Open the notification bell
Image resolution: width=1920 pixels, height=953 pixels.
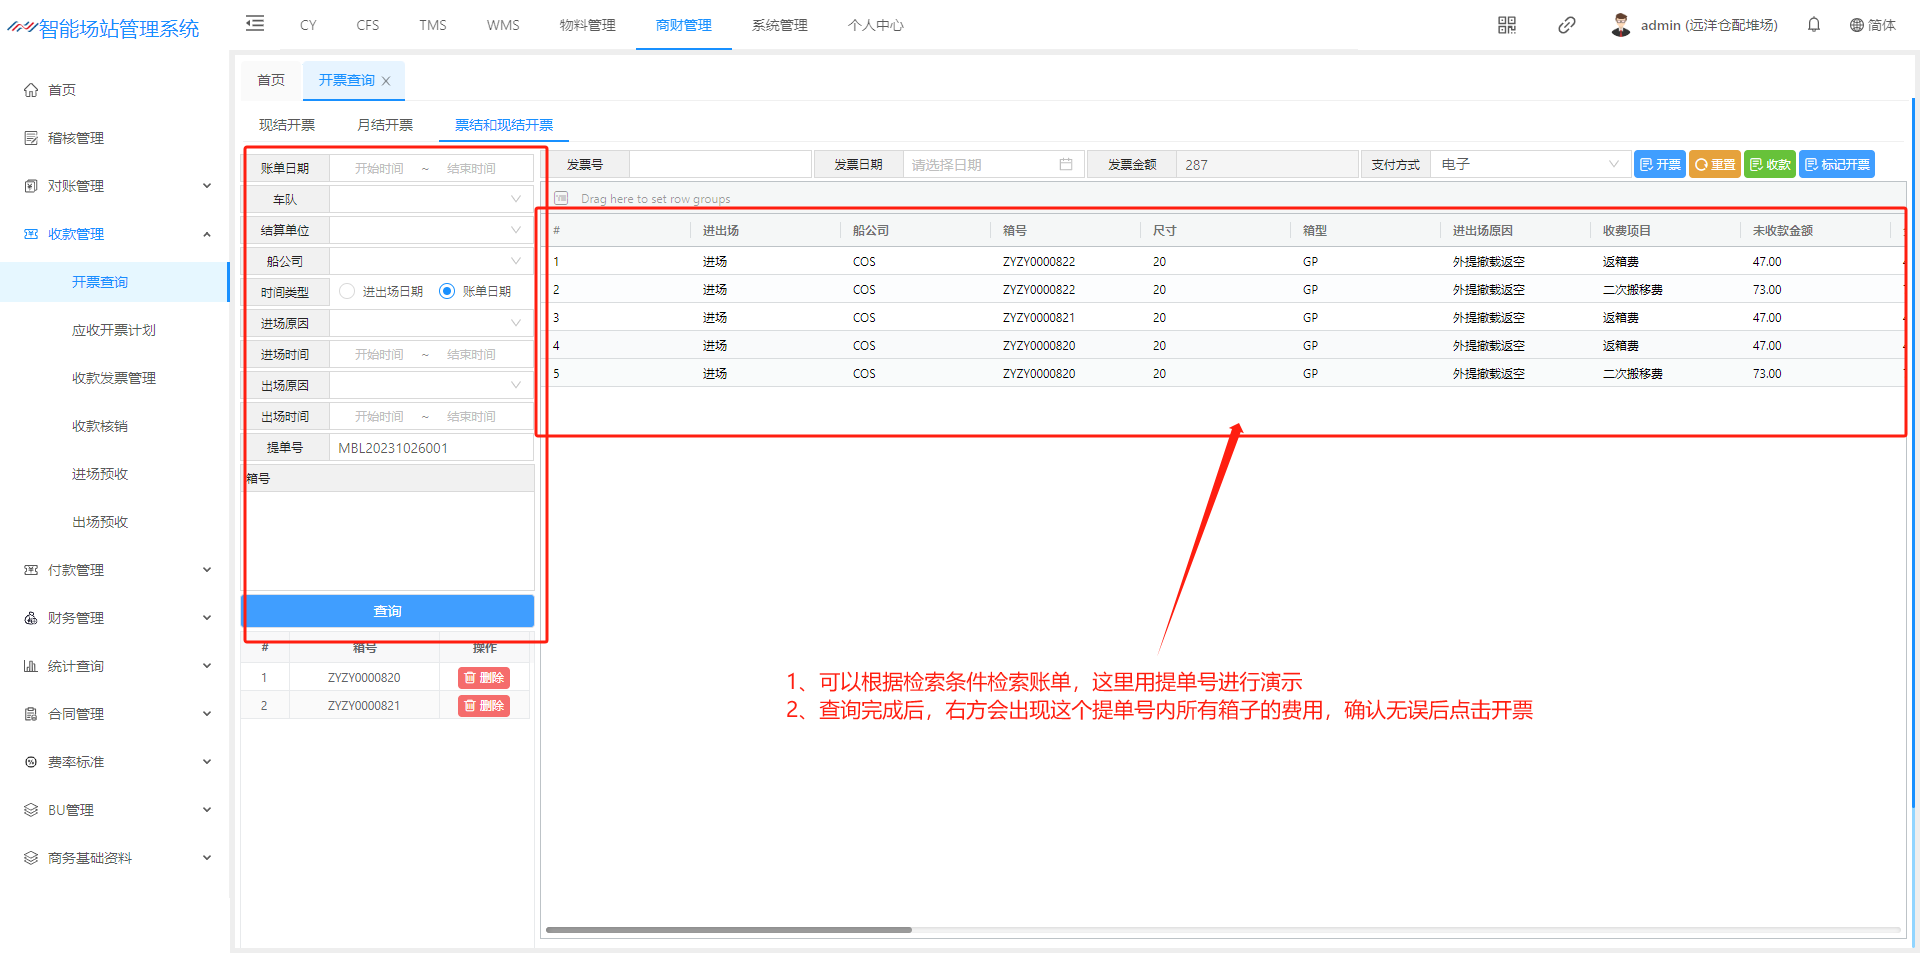tap(1813, 25)
